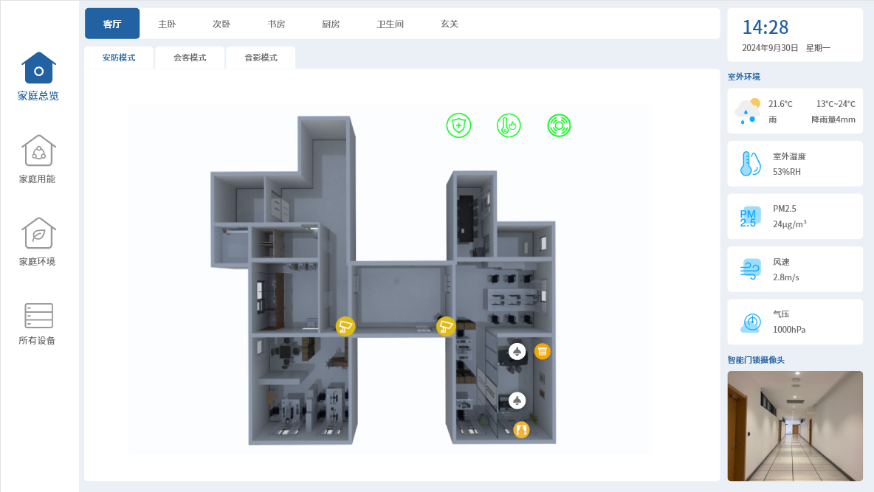This screenshot has width=874, height=492.
Task: Go to 家庭环境 home environment icon
Action: pos(38,233)
